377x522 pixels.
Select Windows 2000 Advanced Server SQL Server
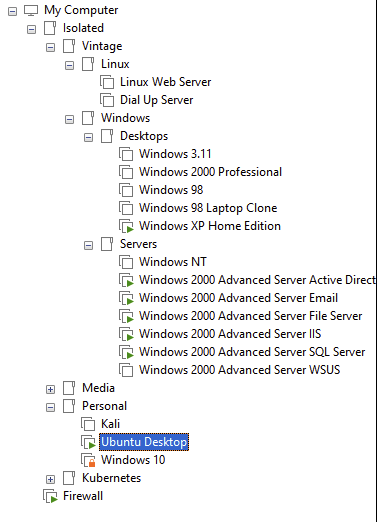[x=252, y=352]
